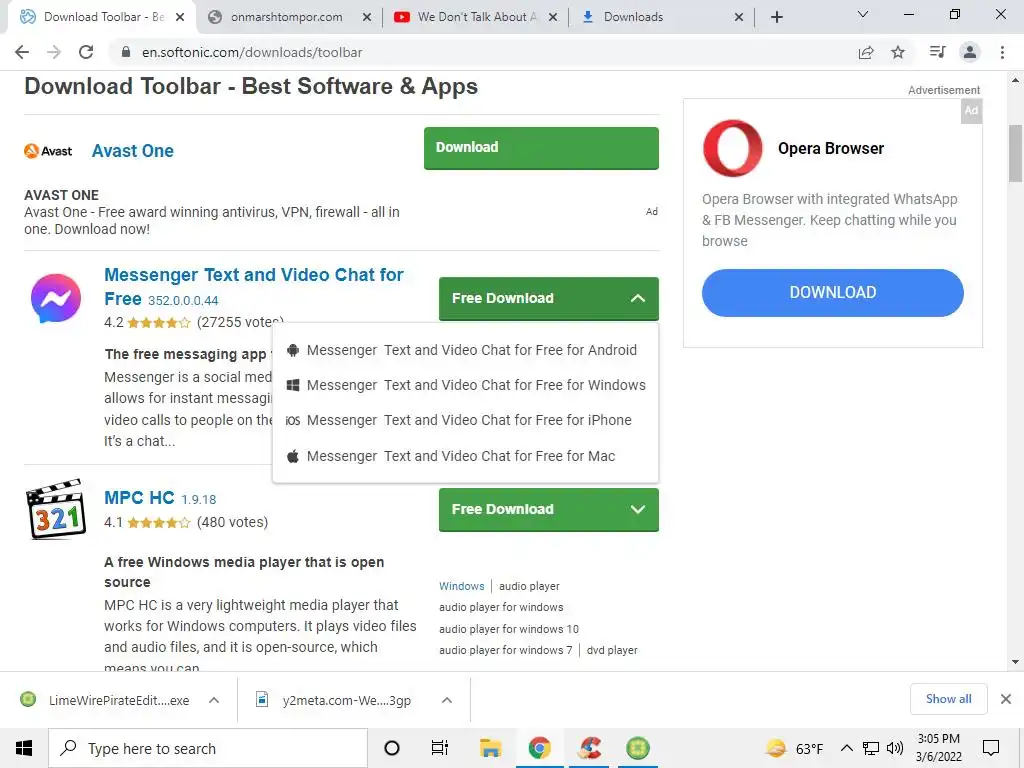Open the Messenger Text and Video Chat title link
Screen dimensions: 1024x768
[253, 286]
